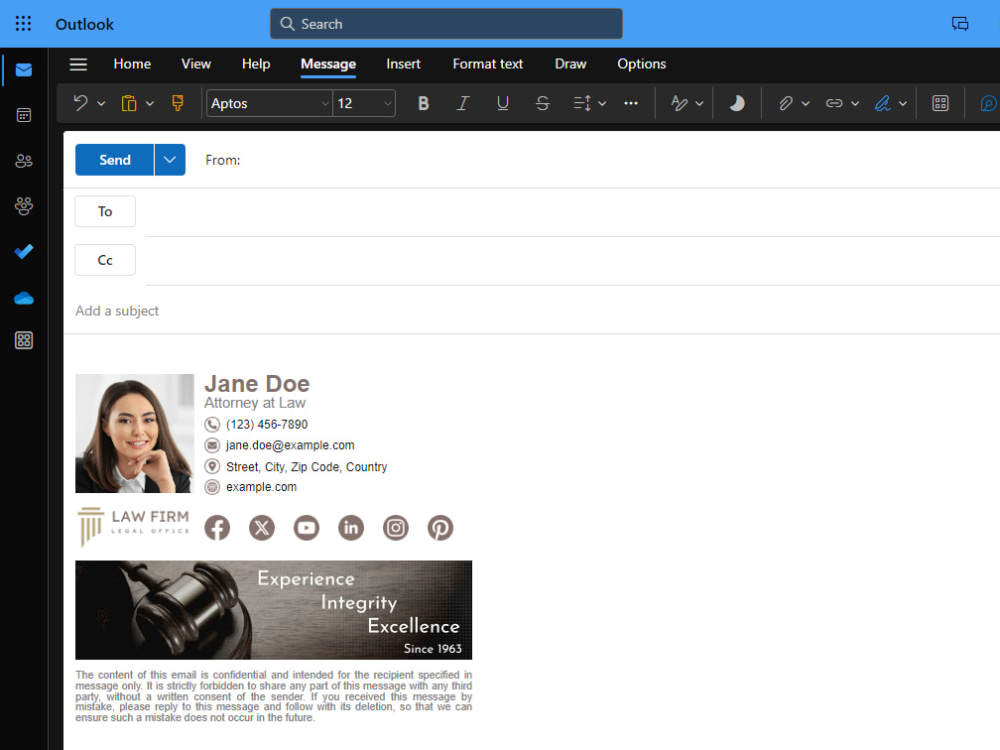Viewport: 1000px width, 750px height.
Task: Apply the Format Painter
Action: pyautogui.click(x=177, y=103)
